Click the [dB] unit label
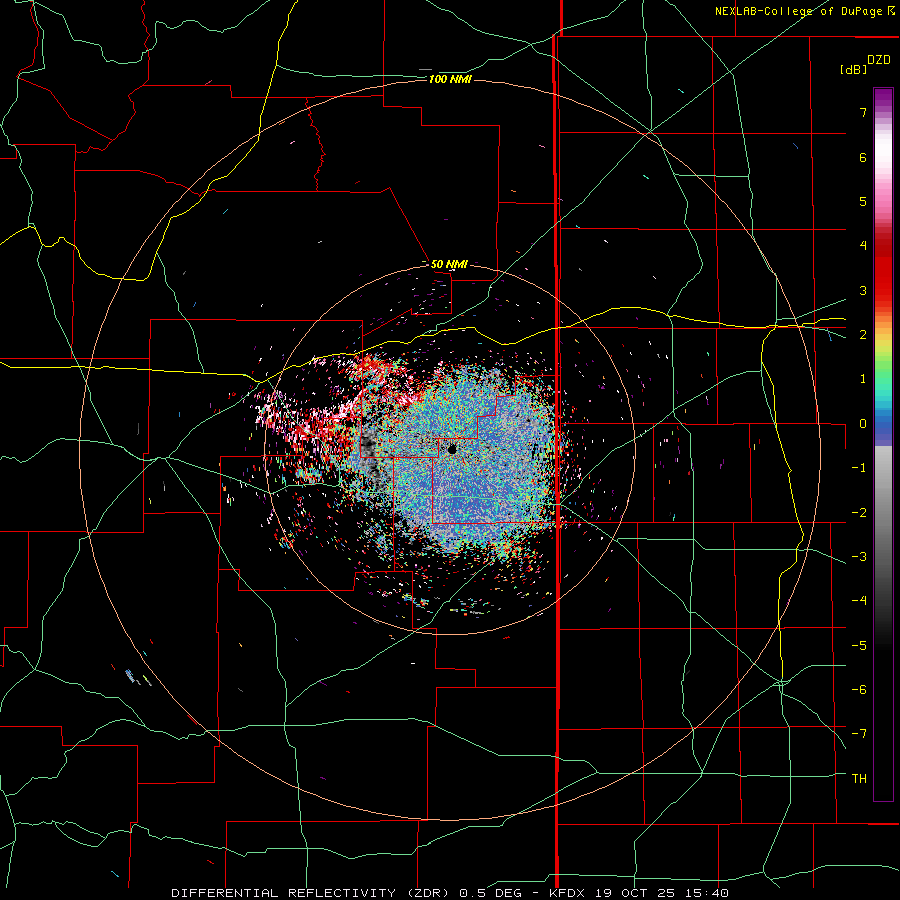Screen dimensions: 900x900 click(x=854, y=70)
